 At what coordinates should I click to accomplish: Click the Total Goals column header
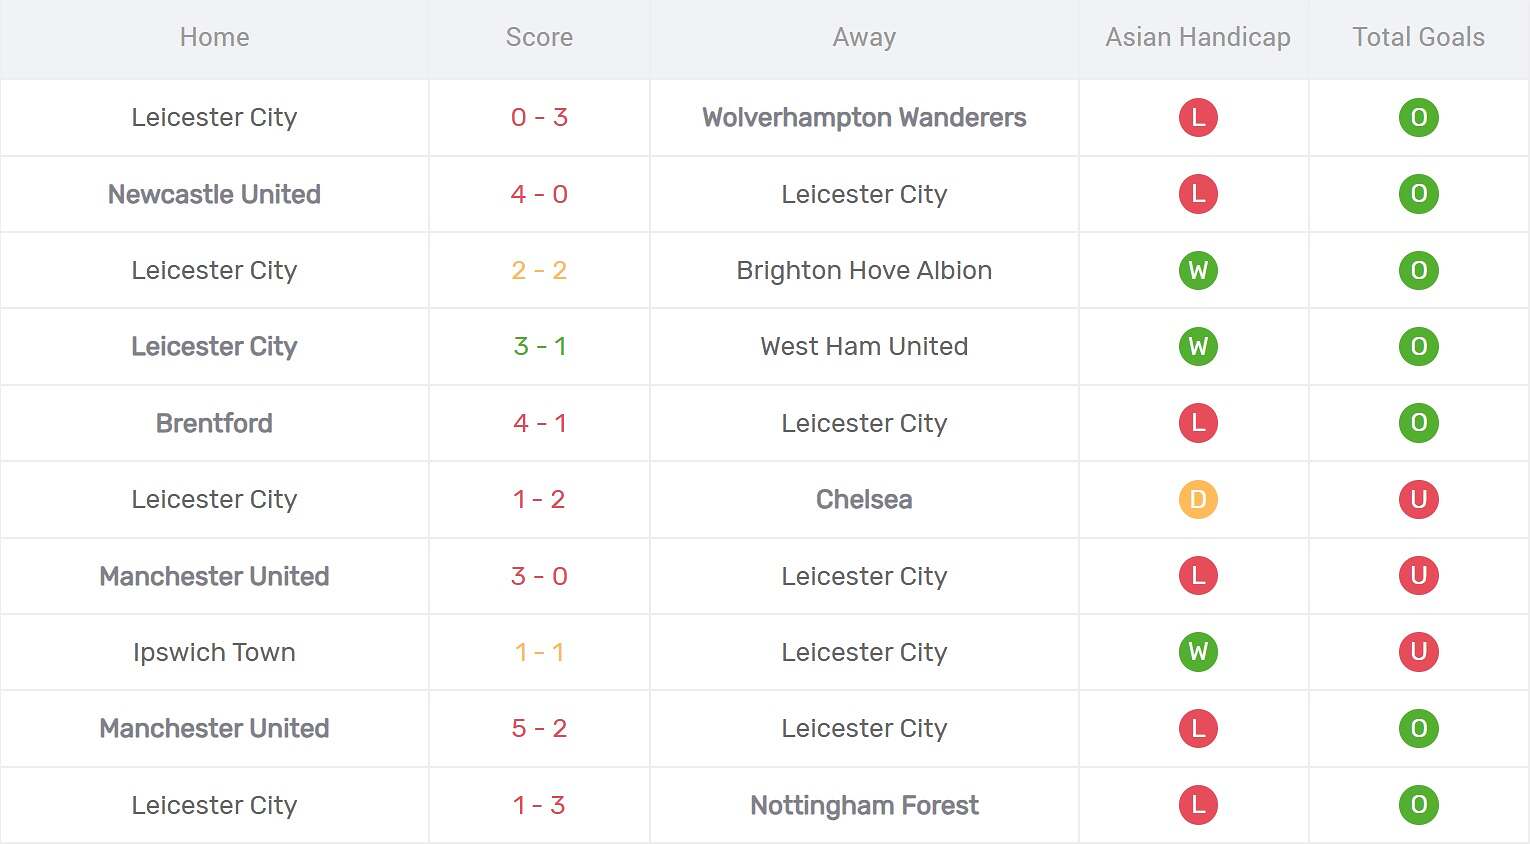1418,38
